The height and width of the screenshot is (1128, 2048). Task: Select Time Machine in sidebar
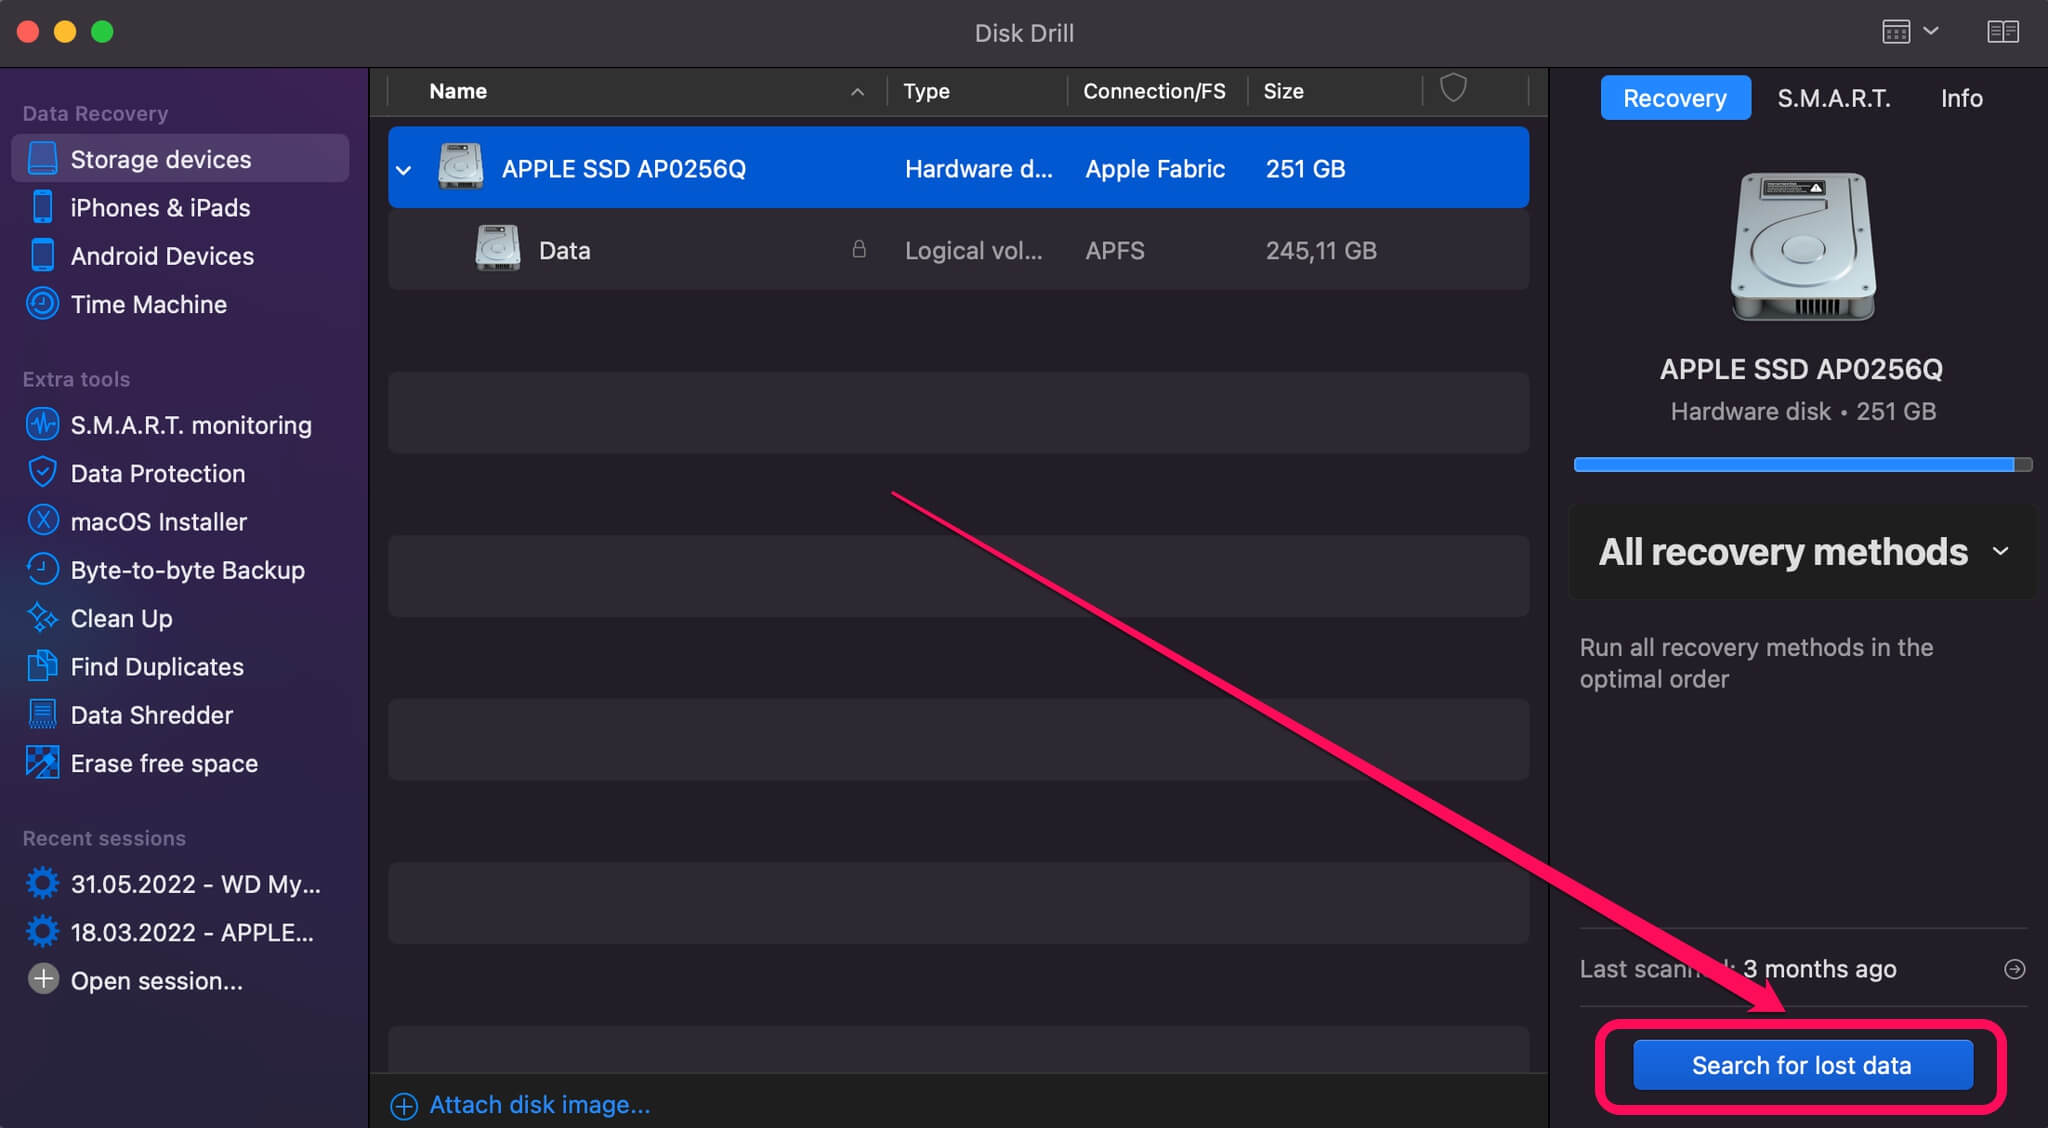click(149, 304)
